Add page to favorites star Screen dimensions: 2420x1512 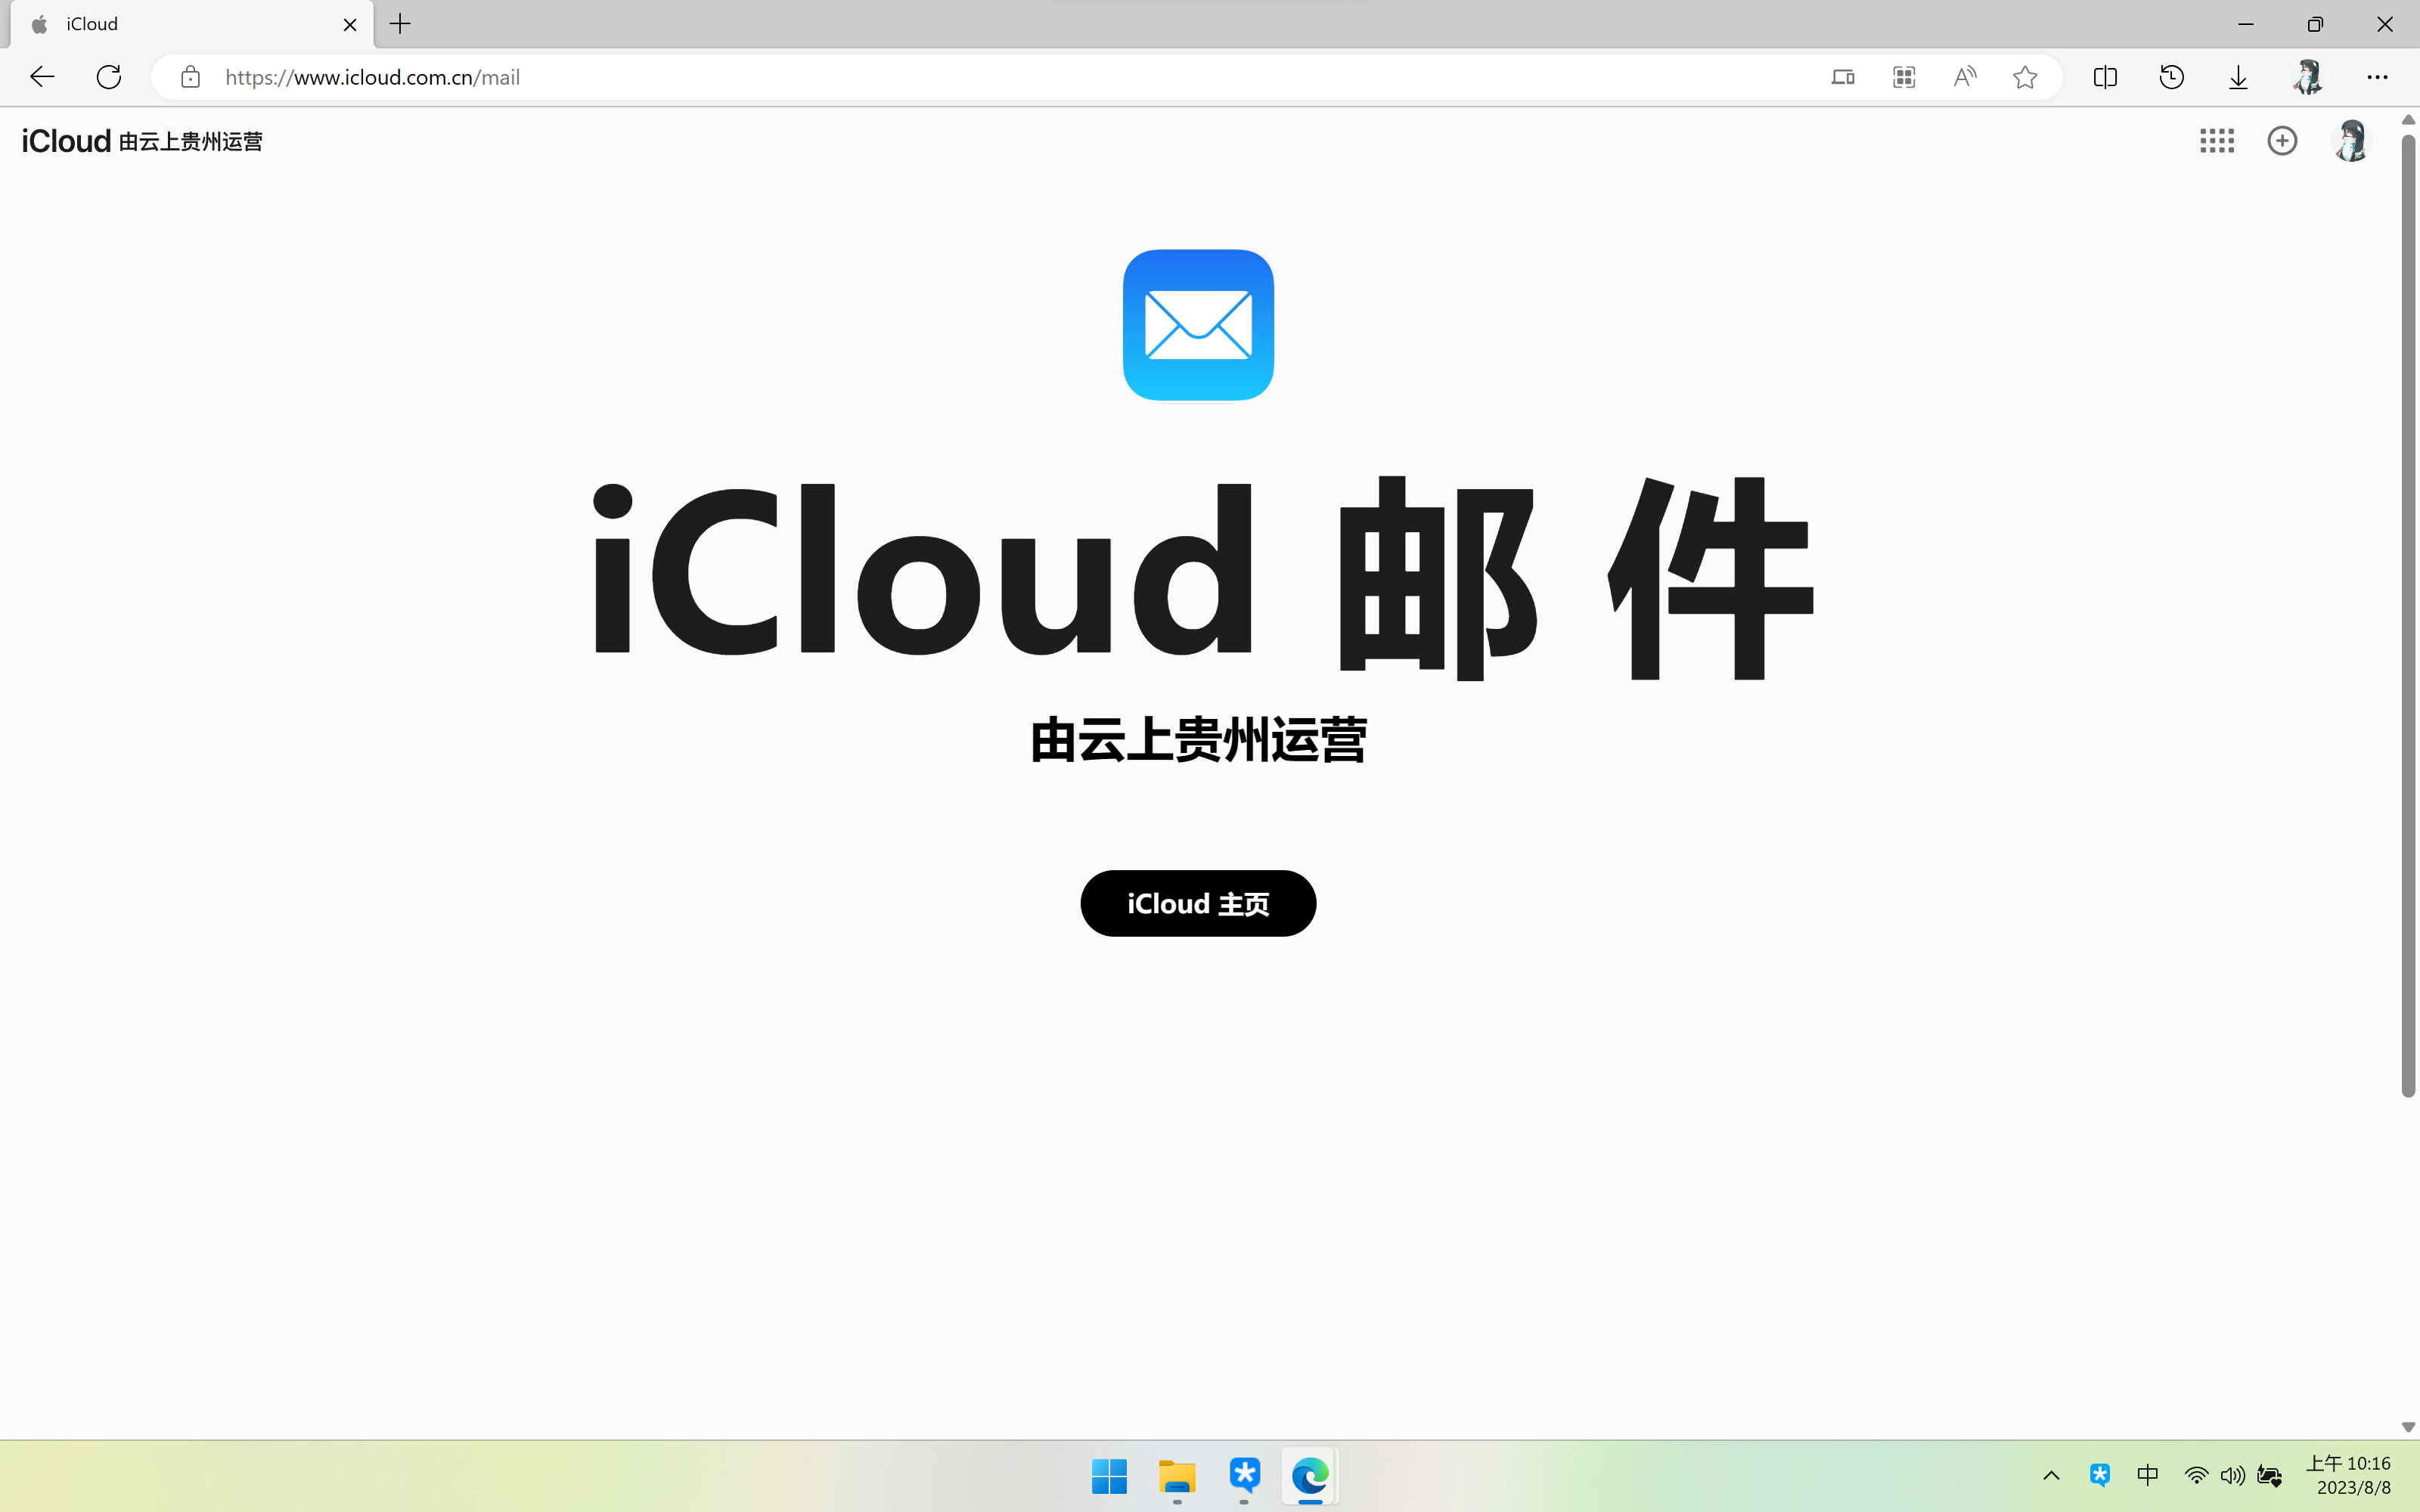coord(2025,77)
